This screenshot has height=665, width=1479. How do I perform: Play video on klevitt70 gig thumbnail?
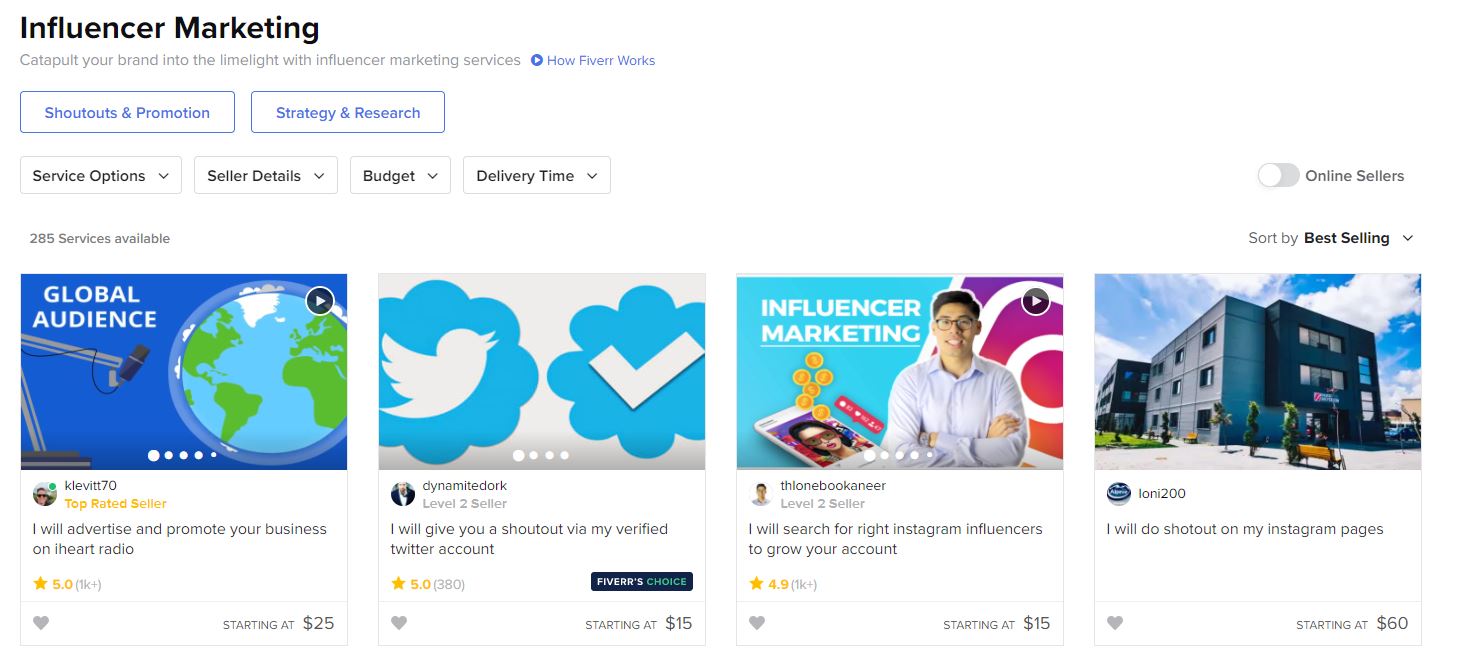320,300
